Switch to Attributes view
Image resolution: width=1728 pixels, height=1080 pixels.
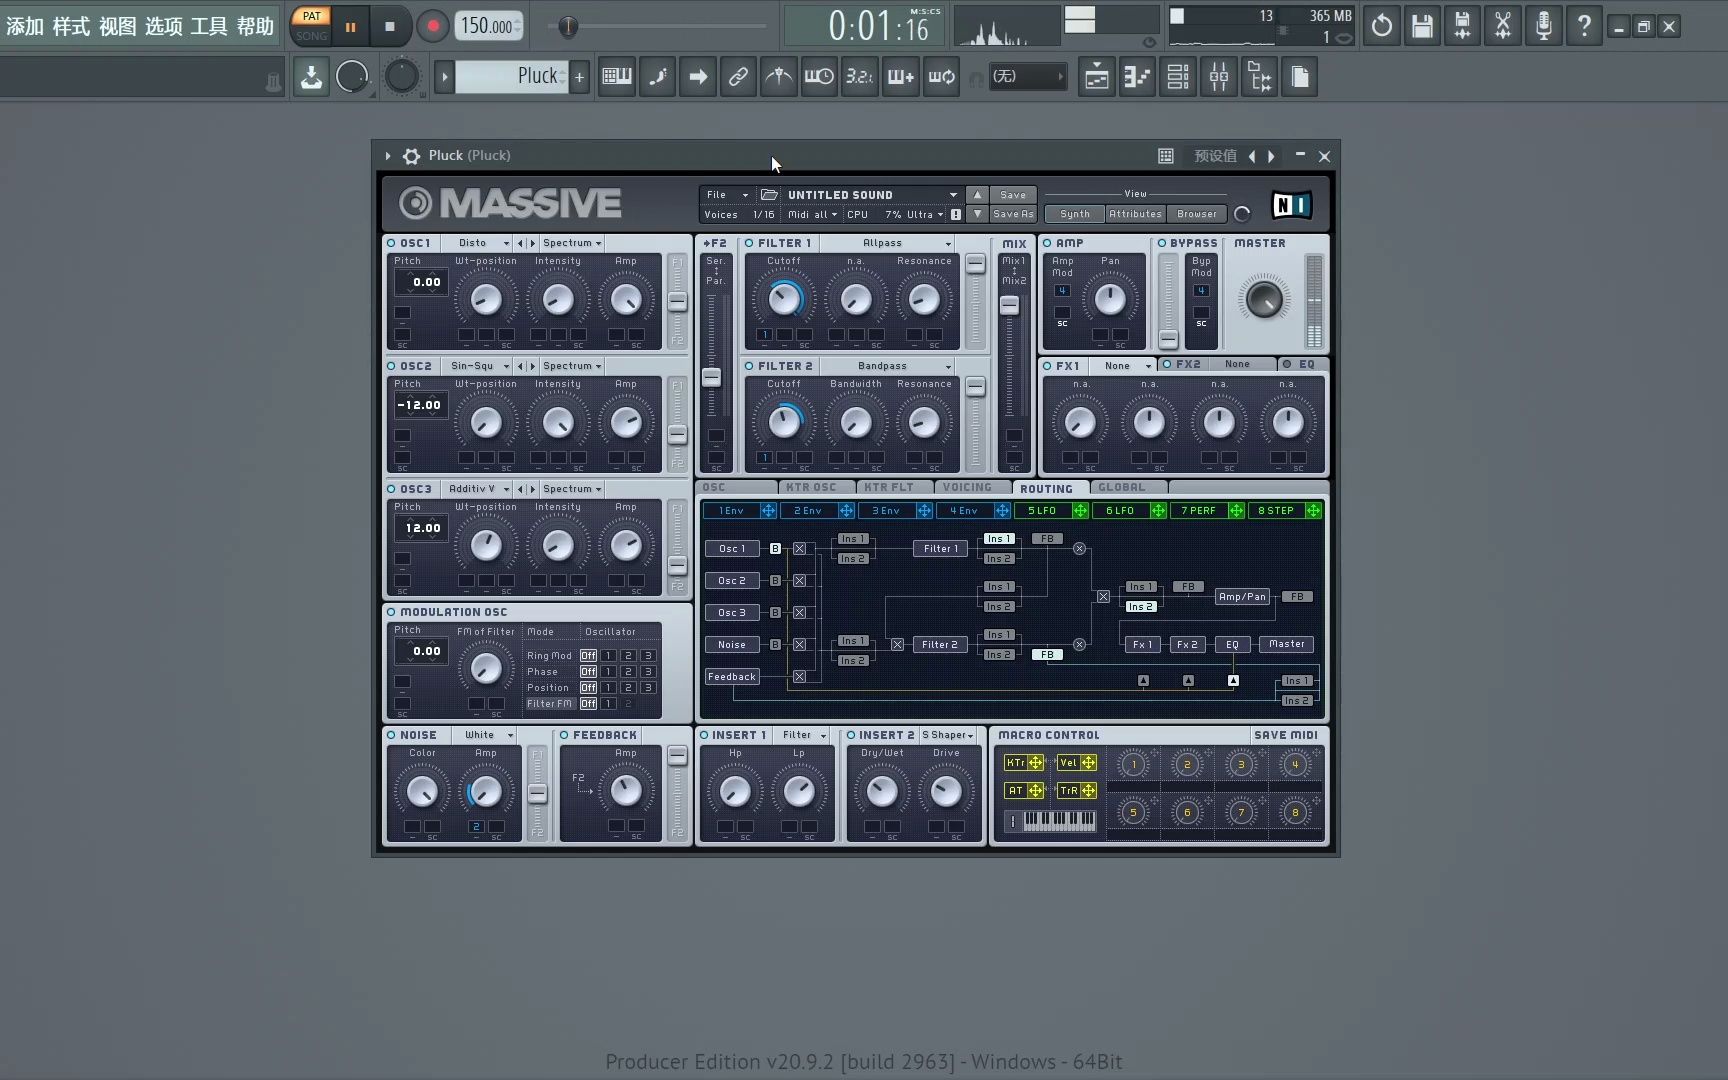click(1135, 214)
